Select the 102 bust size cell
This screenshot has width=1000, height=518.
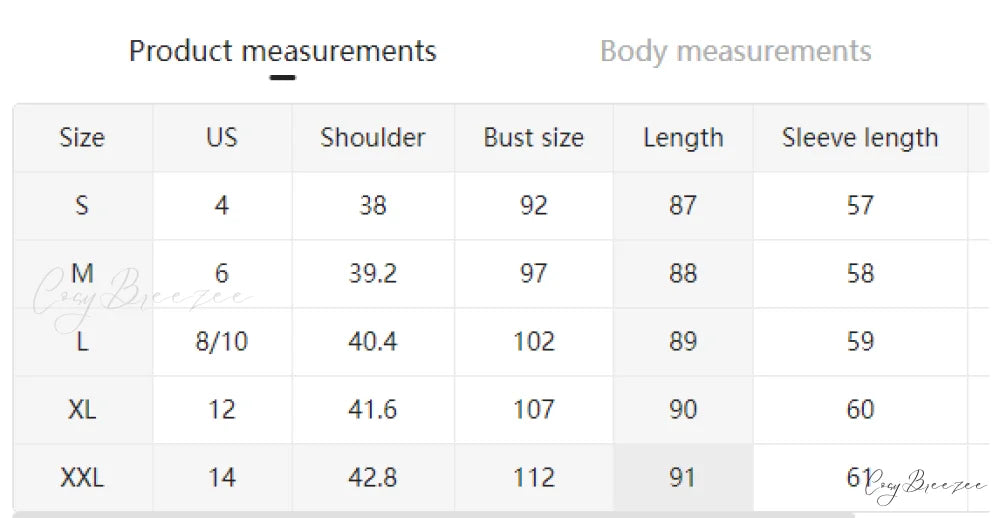533,342
